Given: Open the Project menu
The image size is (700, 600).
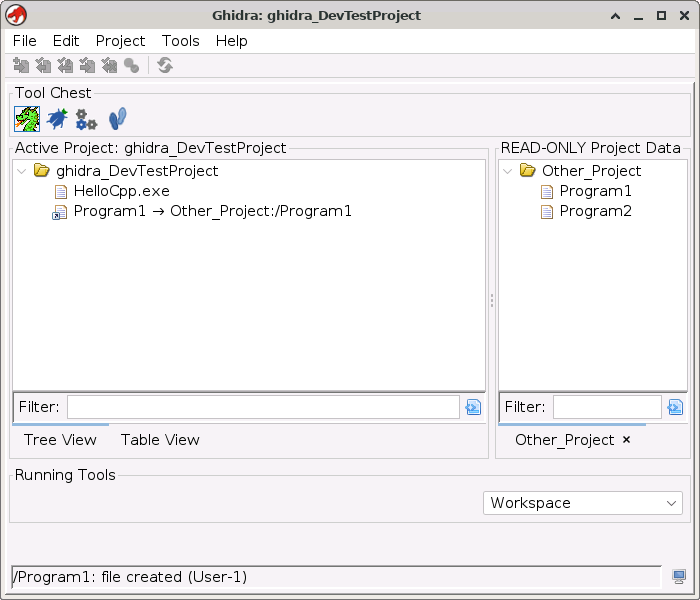Looking at the screenshot, I should click(x=120, y=41).
